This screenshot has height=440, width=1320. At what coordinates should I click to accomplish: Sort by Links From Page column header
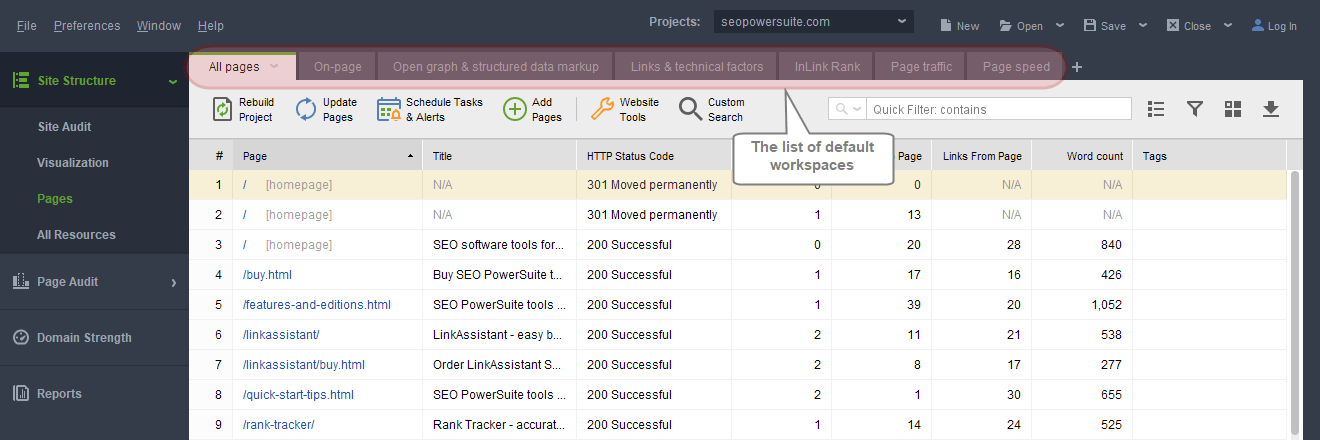click(x=981, y=156)
